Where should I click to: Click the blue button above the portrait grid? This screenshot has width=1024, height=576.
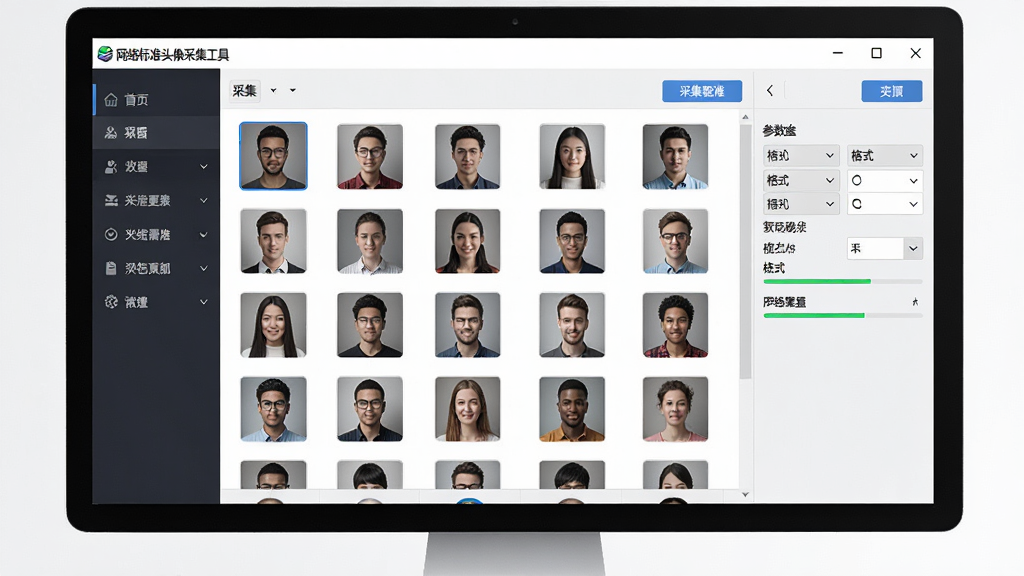pos(702,91)
